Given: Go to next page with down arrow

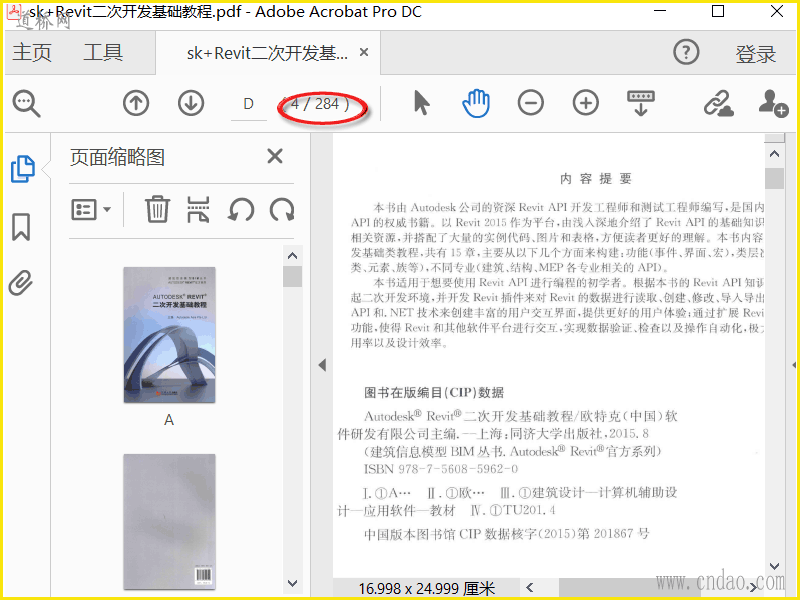Looking at the screenshot, I should pyautogui.click(x=191, y=103).
